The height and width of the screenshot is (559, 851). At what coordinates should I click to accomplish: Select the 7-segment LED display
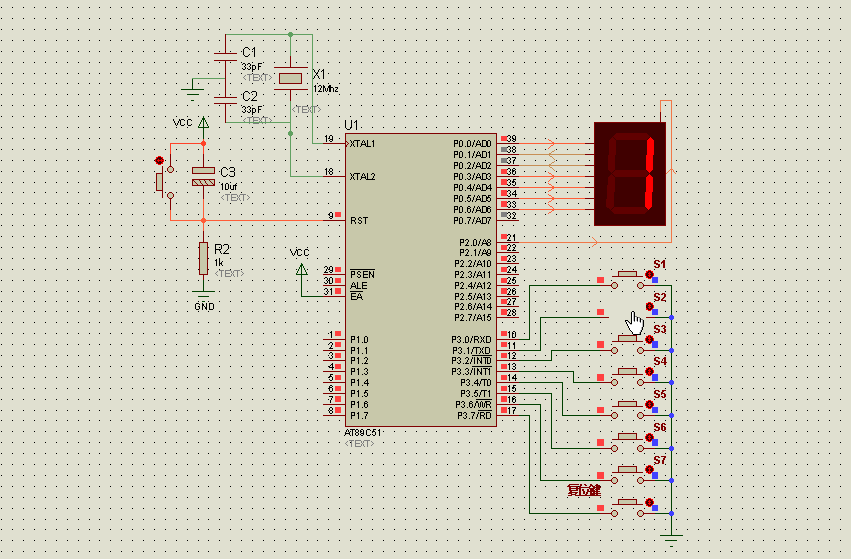(x=630, y=174)
